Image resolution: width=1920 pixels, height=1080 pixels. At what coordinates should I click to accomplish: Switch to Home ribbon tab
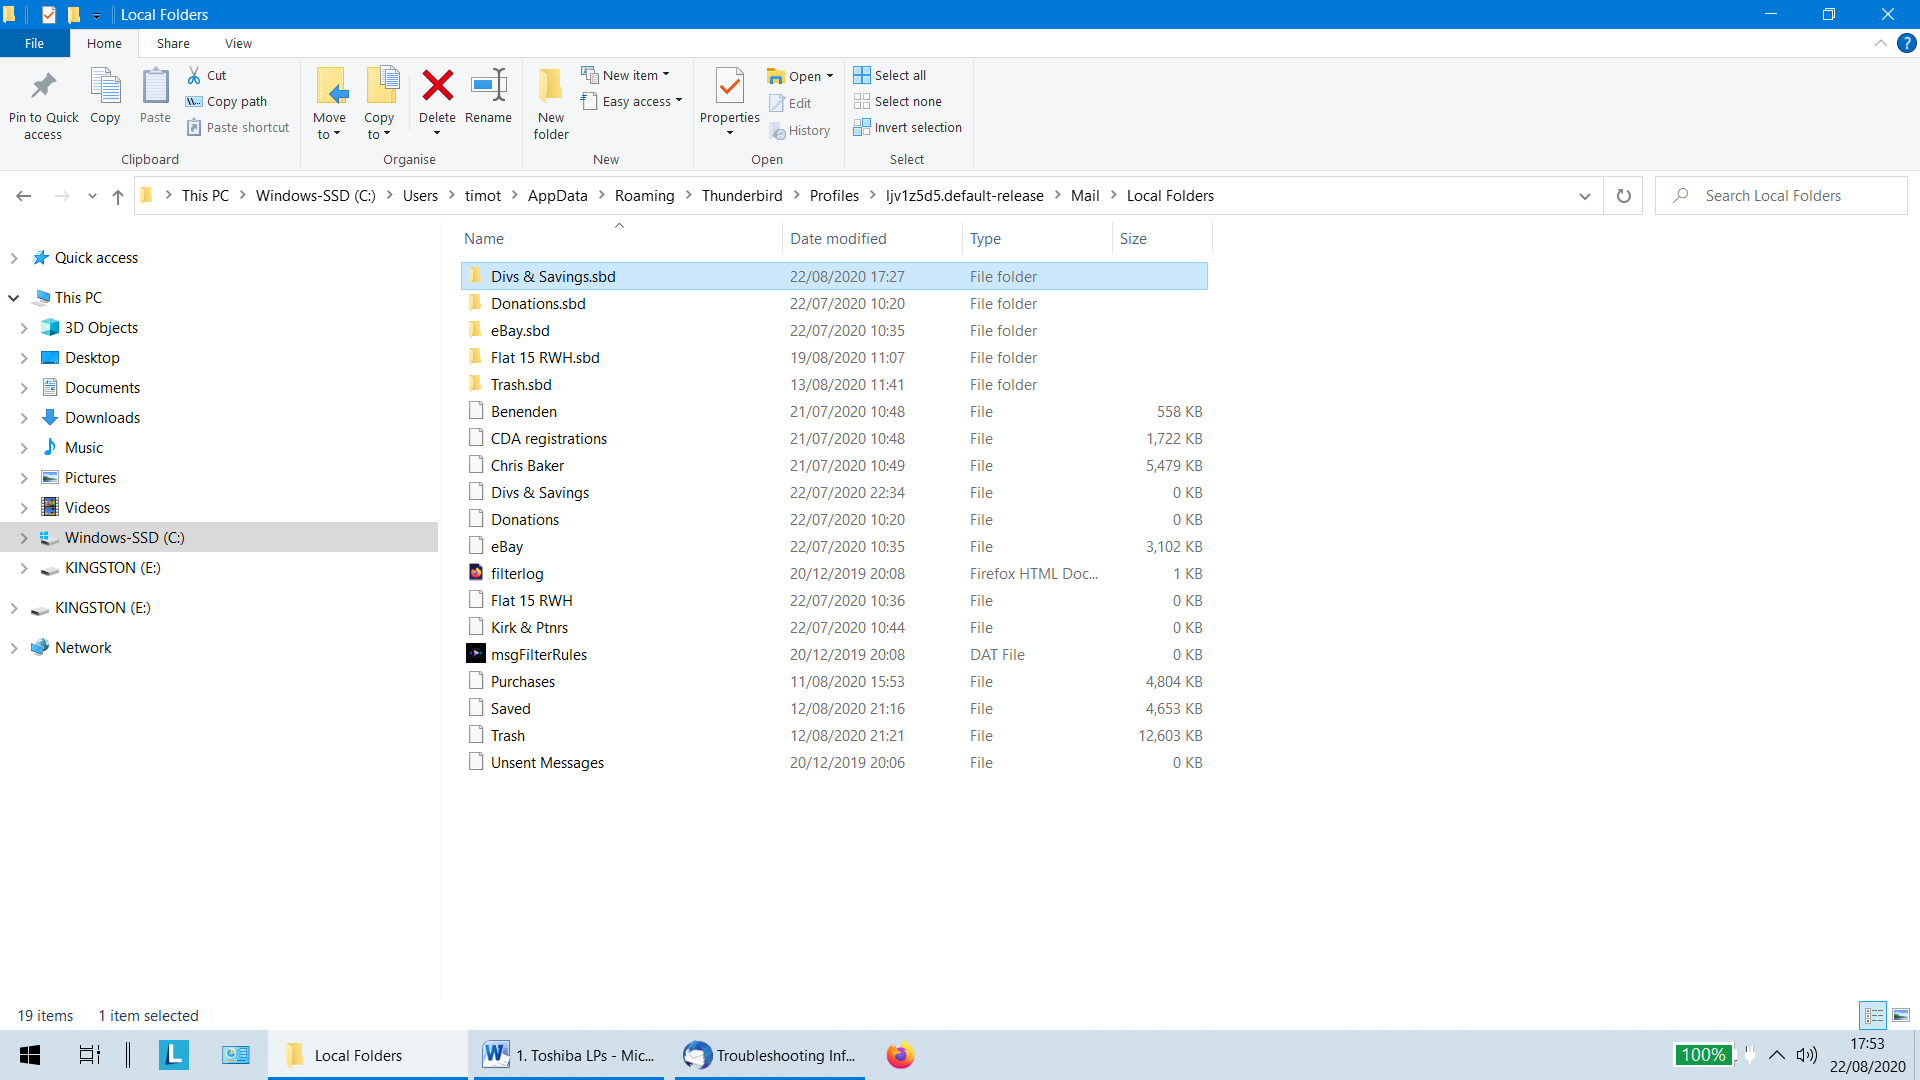point(104,43)
